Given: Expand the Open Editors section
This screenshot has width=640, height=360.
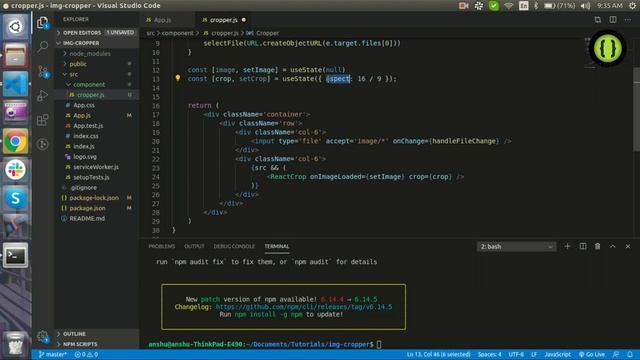Looking at the screenshot, I should [97, 32].
